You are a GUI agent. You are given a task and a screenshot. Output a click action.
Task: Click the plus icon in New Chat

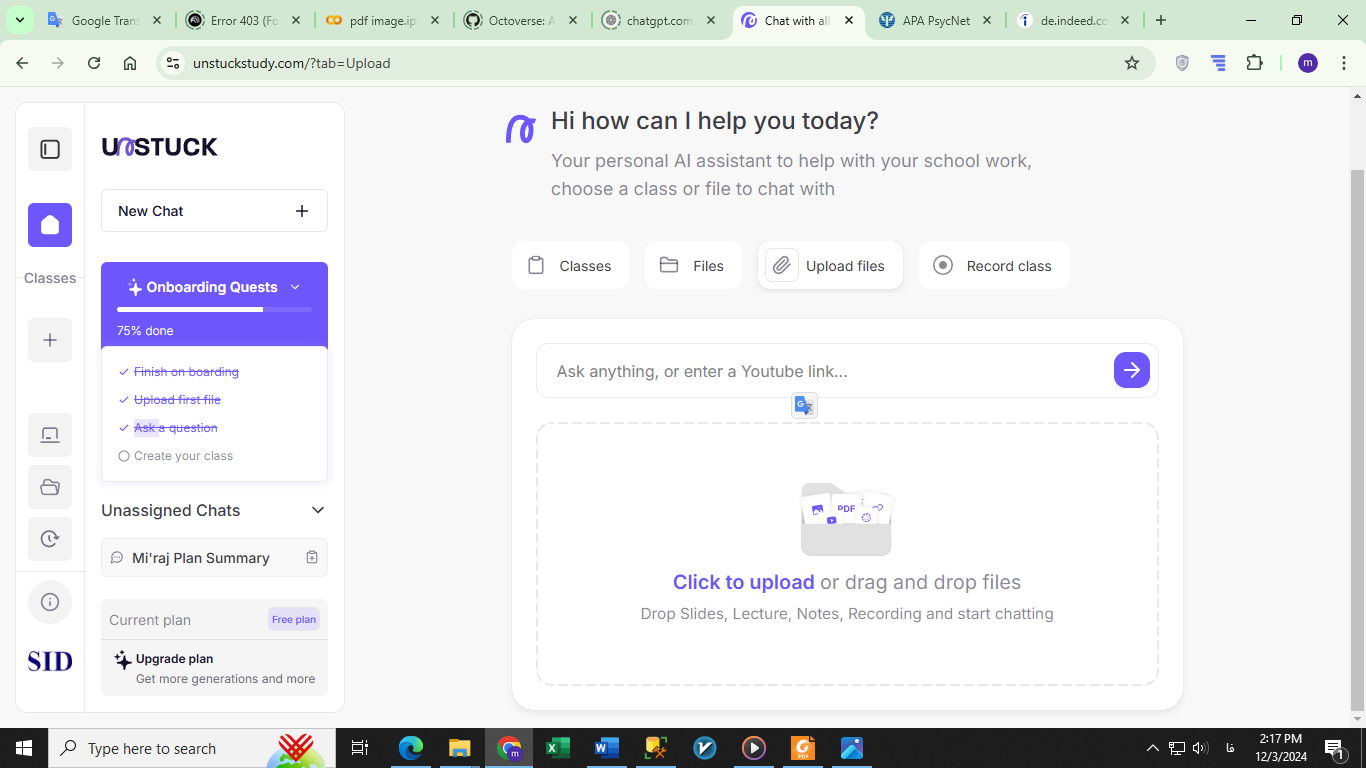tap(302, 211)
